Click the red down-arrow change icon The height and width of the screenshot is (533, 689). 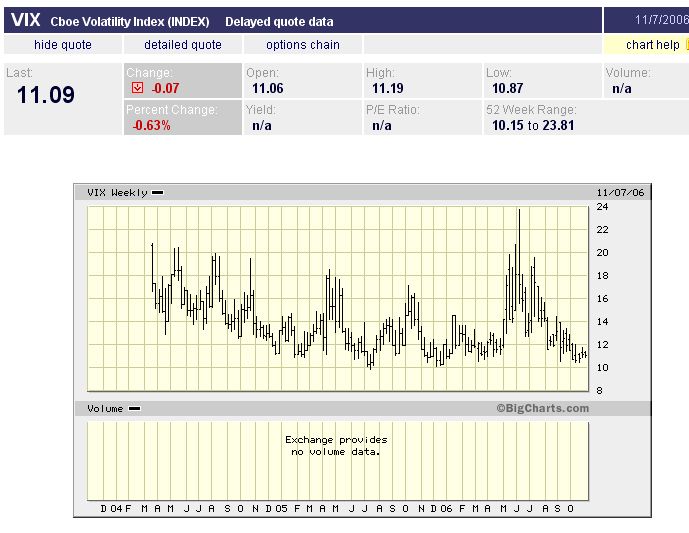pyautogui.click(x=138, y=88)
